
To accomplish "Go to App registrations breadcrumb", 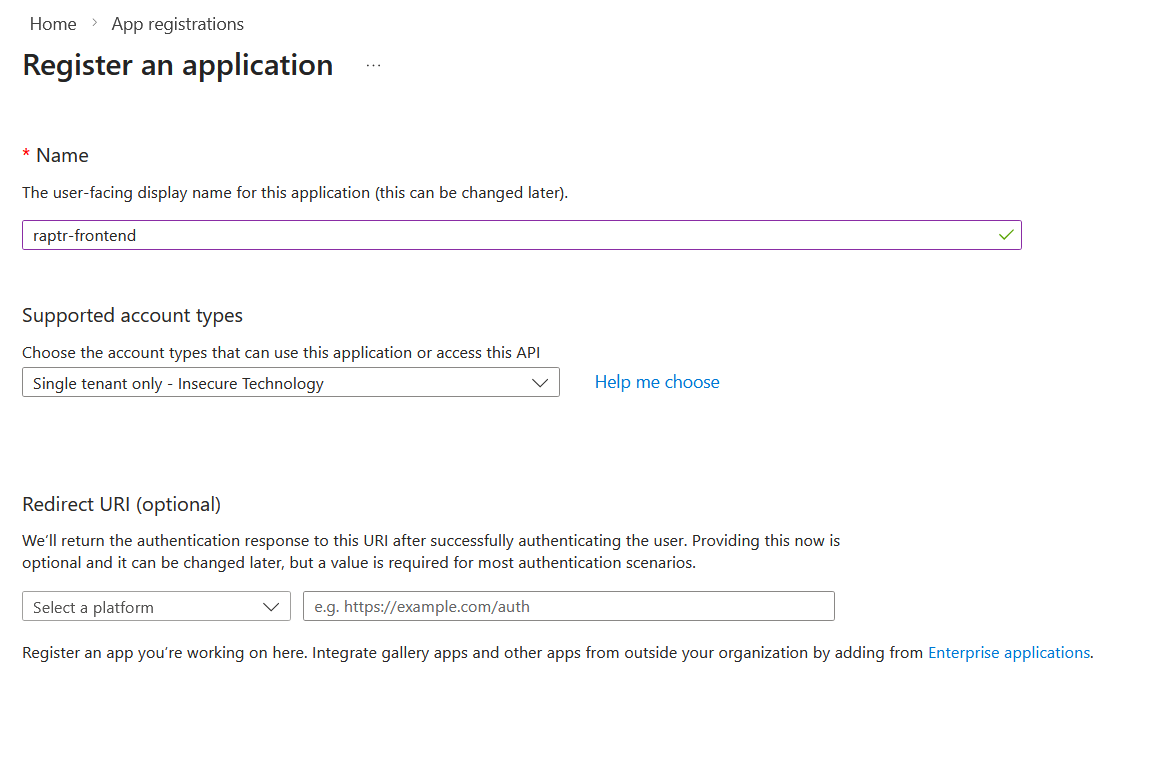I will click(177, 24).
